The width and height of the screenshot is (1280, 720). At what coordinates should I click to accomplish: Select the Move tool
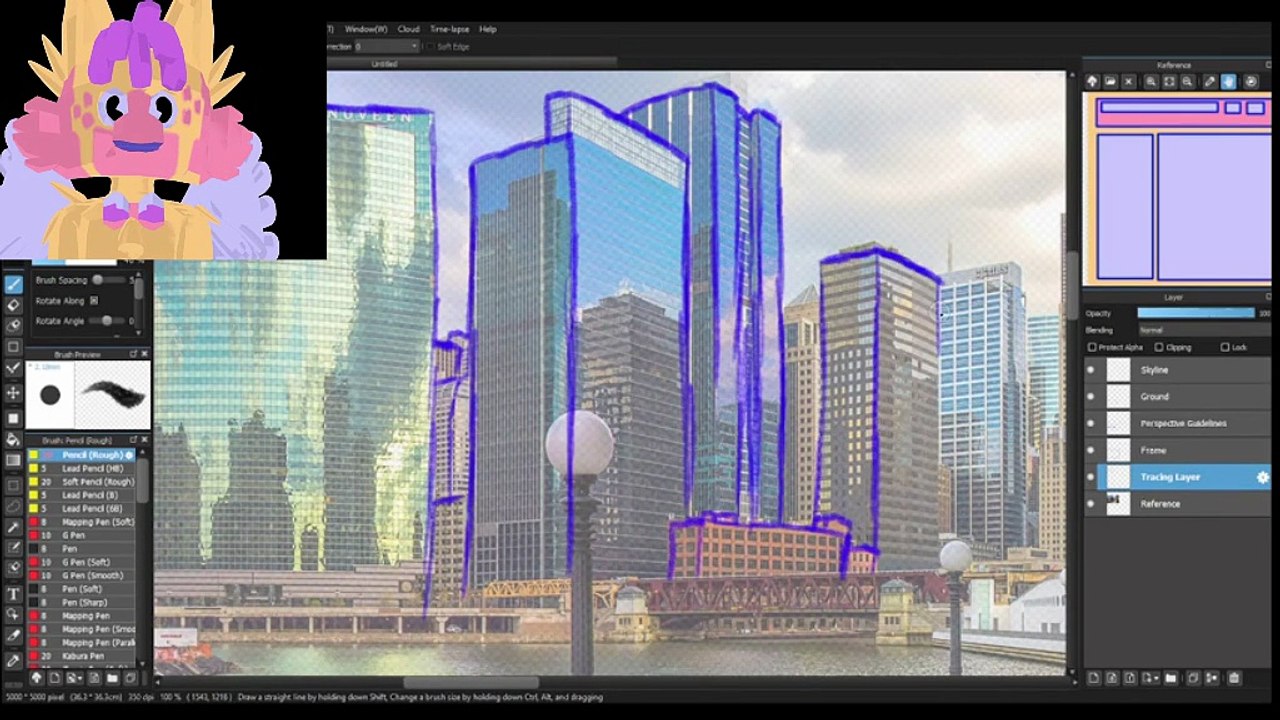click(14, 394)
